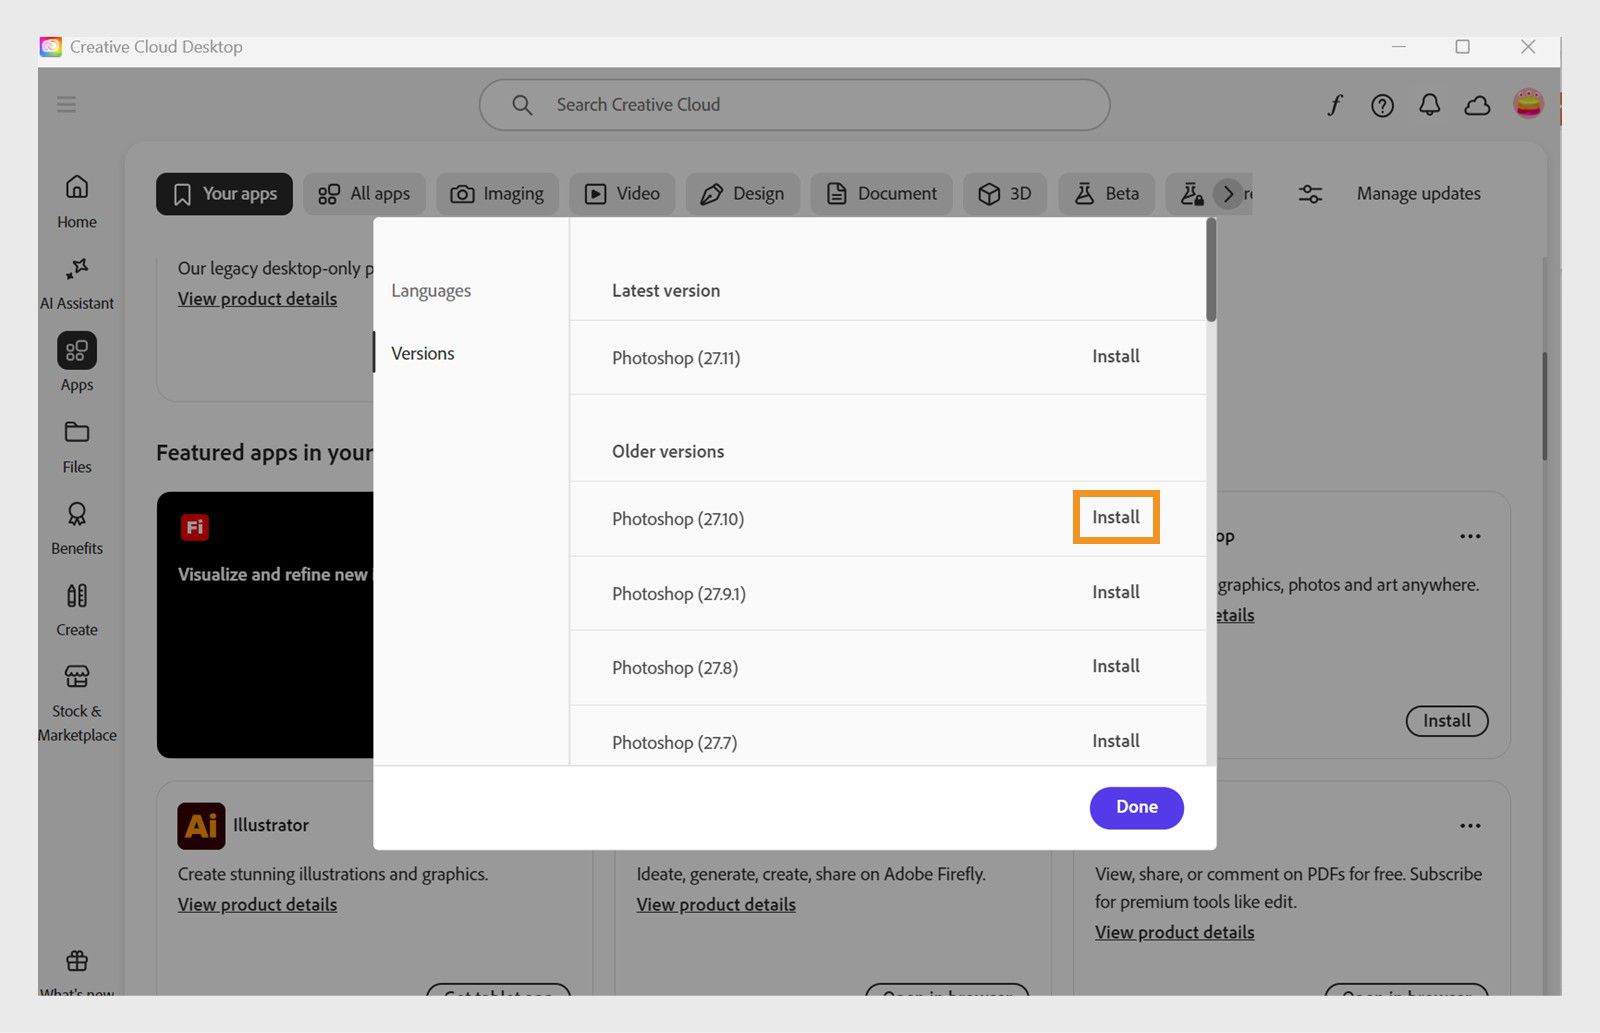Open Benefits in sidebar
Screen dimensions: 1600x1033
77,529
